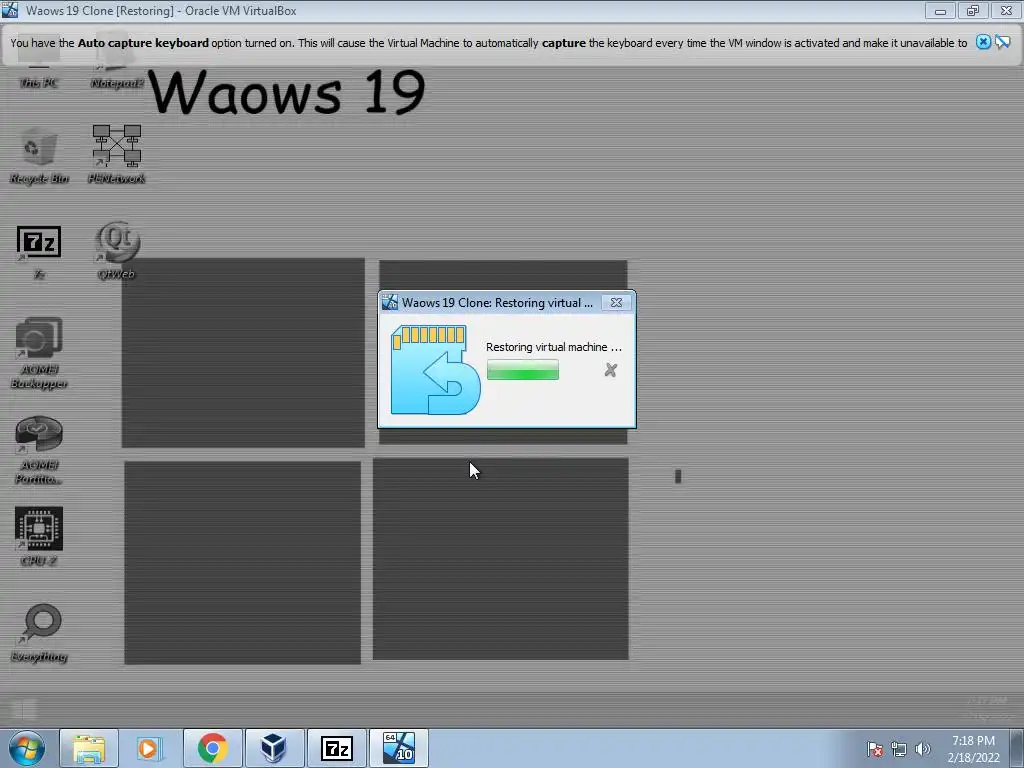The height and width of the screenshot is (768, 1024).
Task: Switch to 7z taskbar window
Action: pyautogui.click(x=337, y=748)
